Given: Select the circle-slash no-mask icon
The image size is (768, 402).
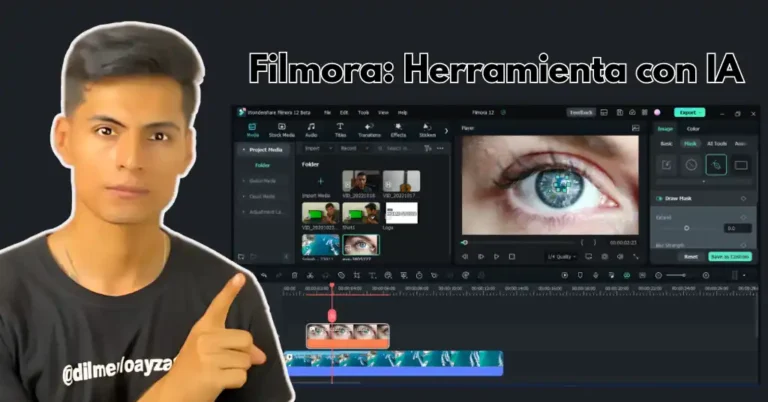Looking at the screenshot, I should point(691,165).
